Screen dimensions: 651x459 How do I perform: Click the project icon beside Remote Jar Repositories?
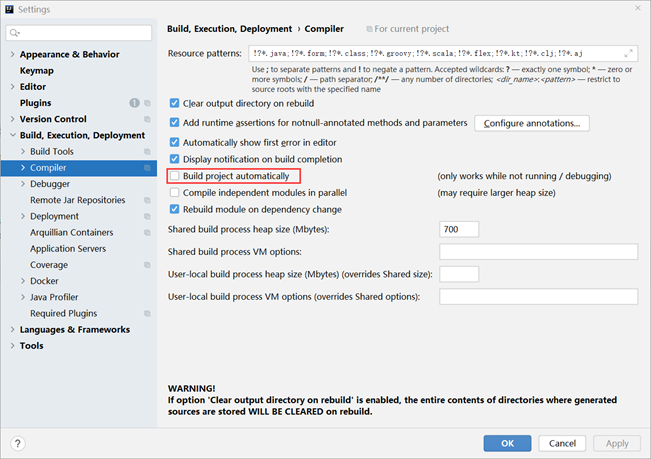(x=147, y=200)
